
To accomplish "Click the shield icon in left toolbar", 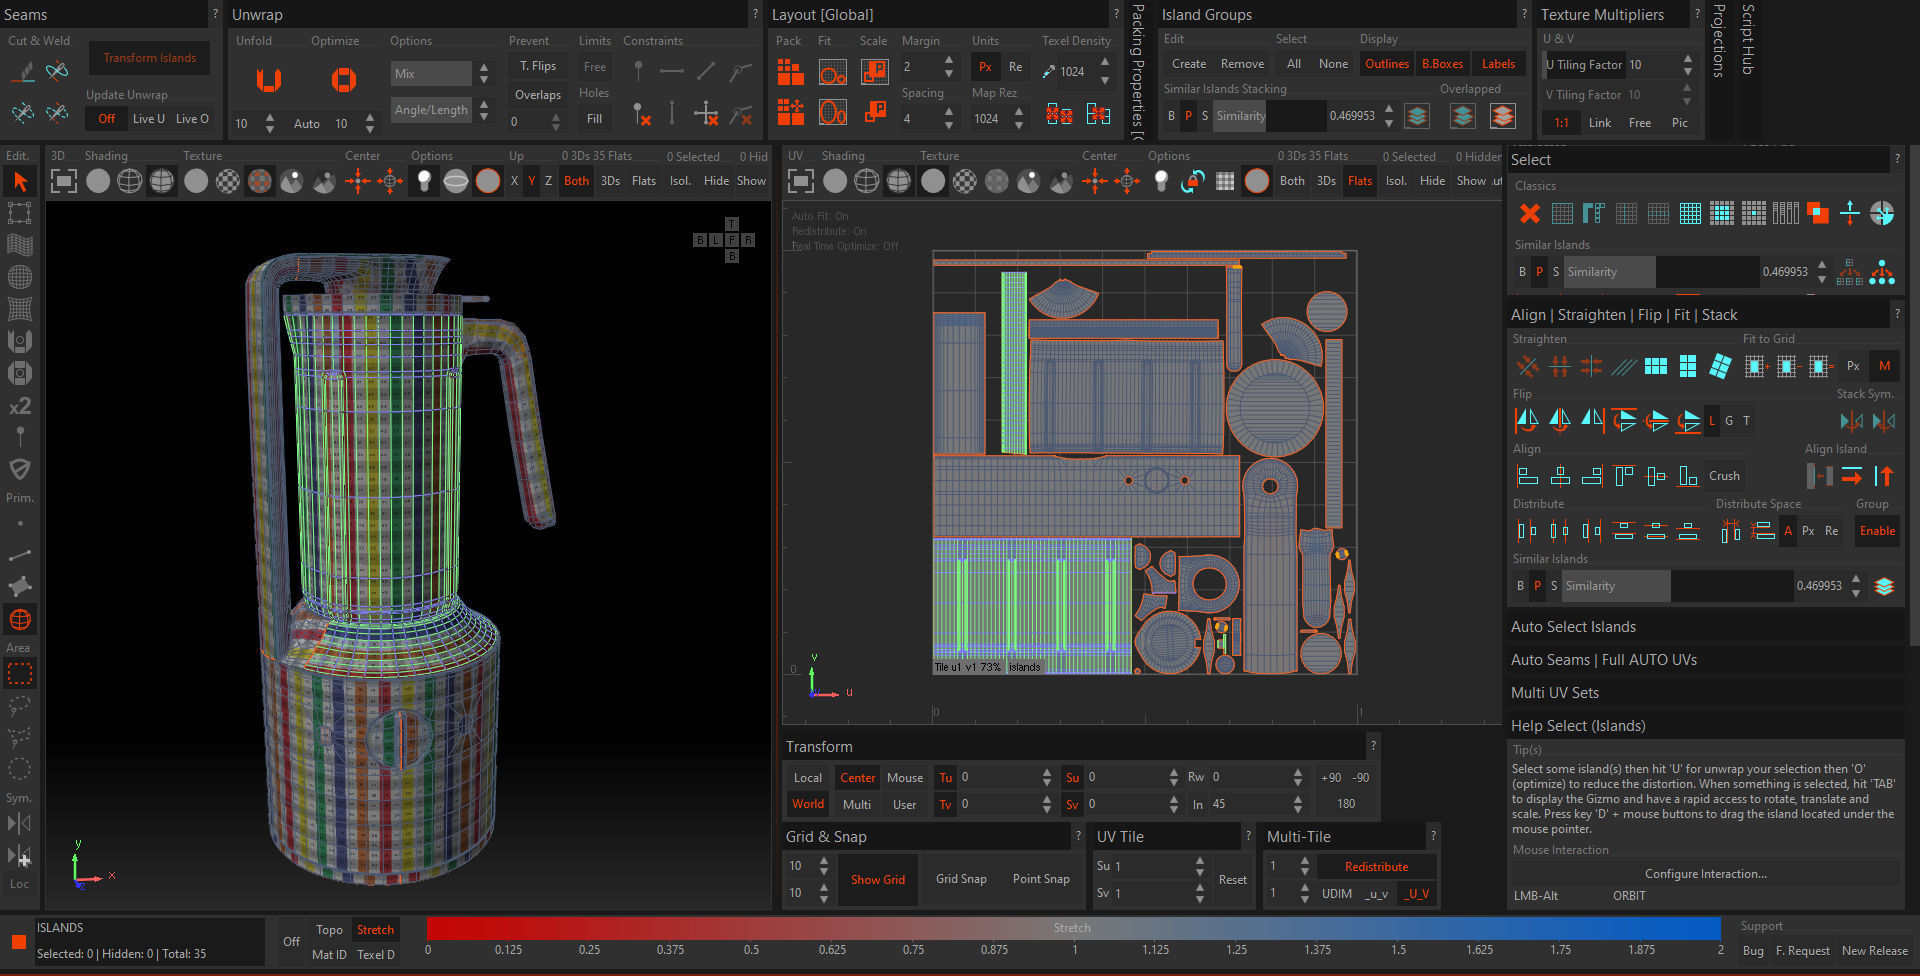I will coord(20,469).
